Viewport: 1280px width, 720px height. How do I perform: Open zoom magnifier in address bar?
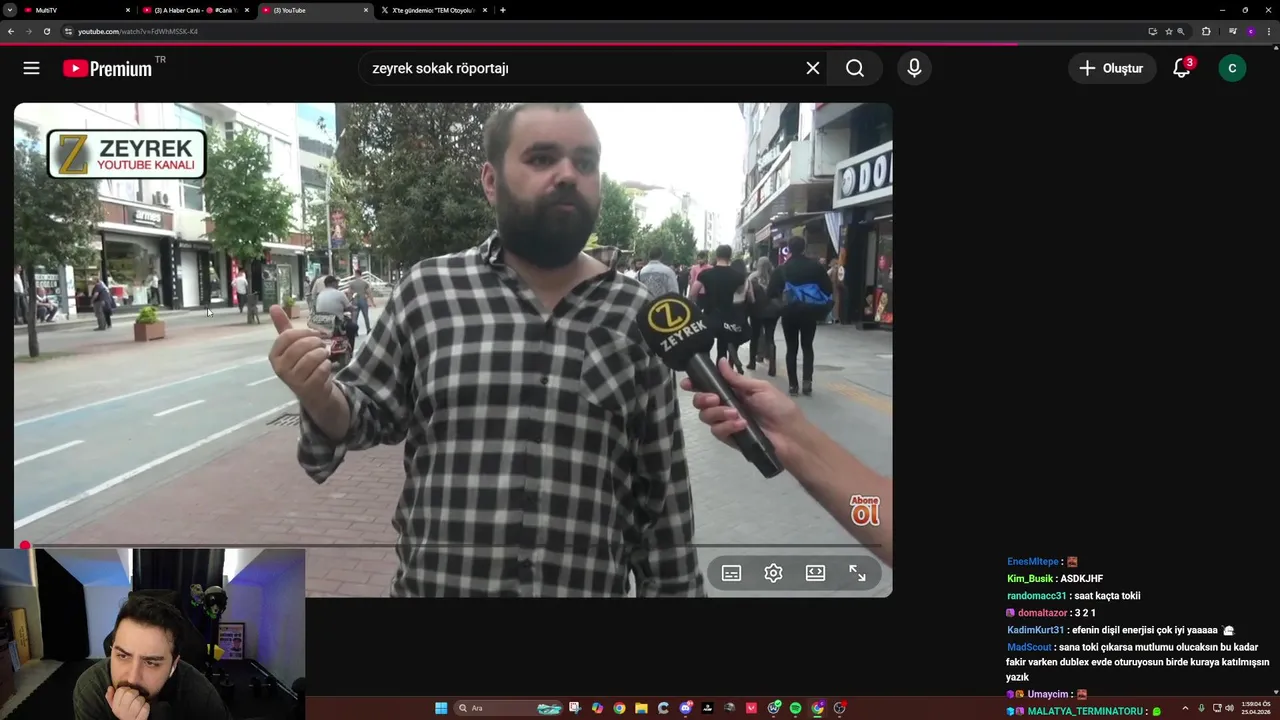pos(1181,31)
